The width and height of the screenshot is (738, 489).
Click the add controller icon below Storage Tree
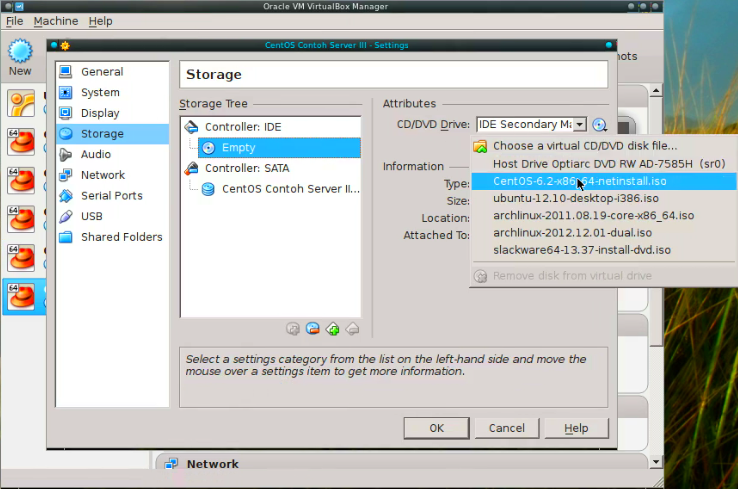332,329
